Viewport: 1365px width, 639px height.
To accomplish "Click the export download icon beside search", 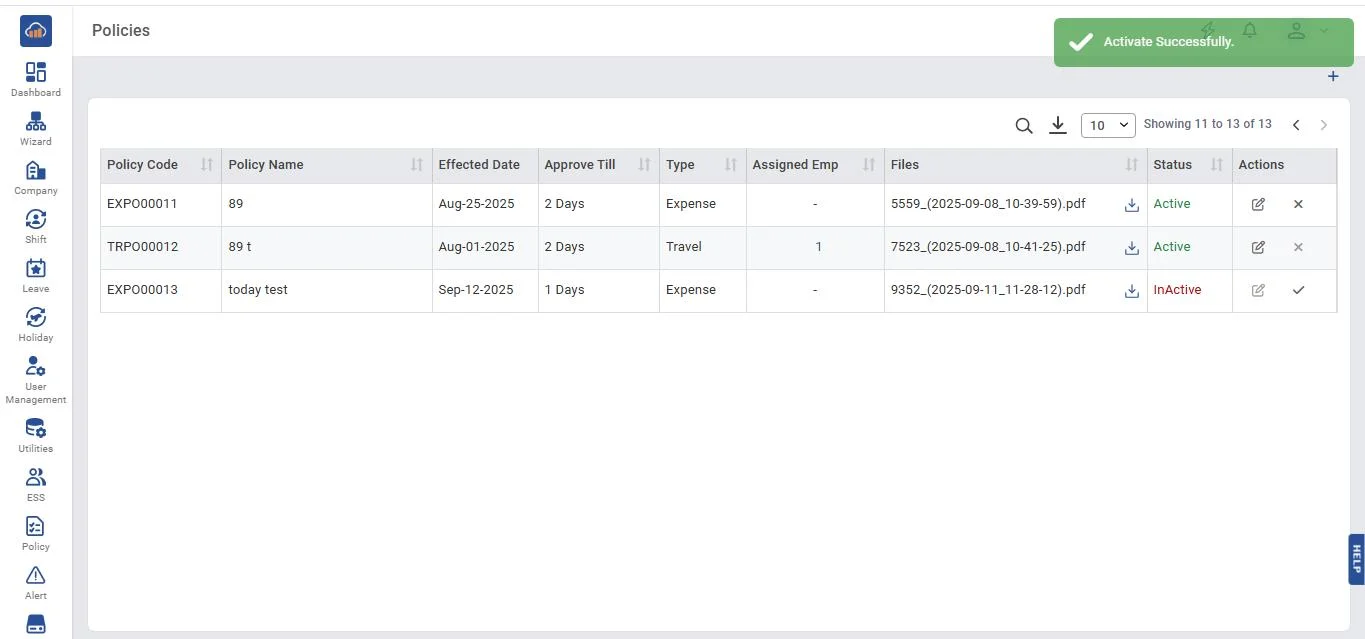I will coord(1057,125).
